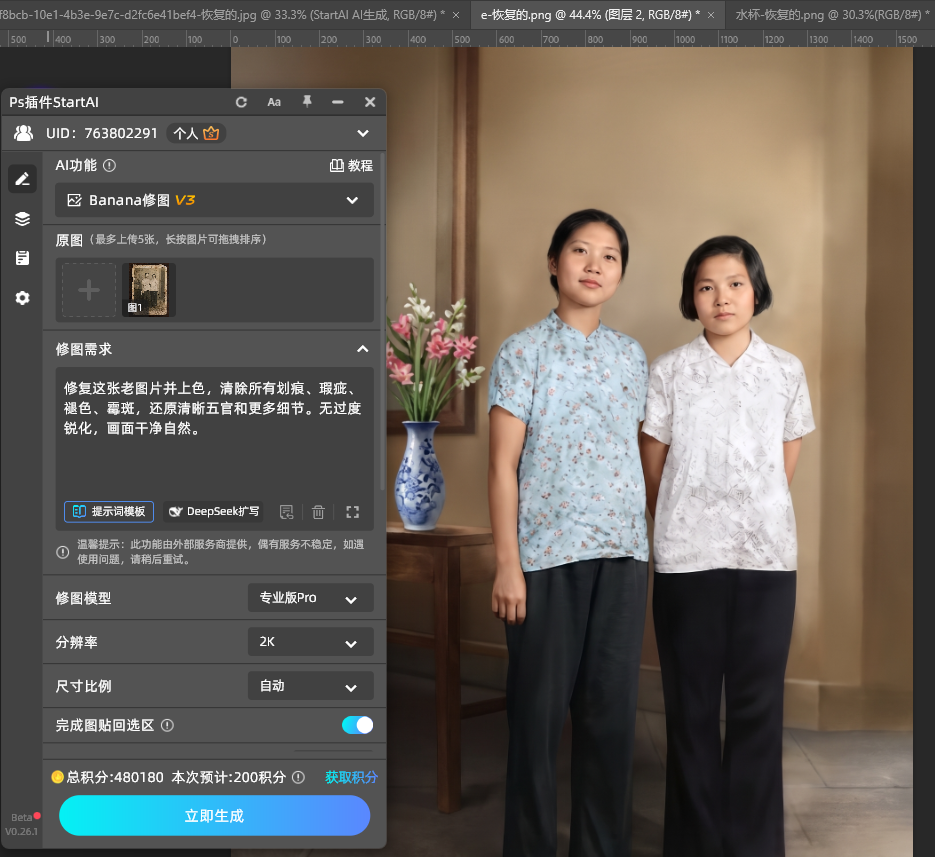935x857 pixels.
Task: Click the 立即生成 generate button
Action: tap(215, 815)
